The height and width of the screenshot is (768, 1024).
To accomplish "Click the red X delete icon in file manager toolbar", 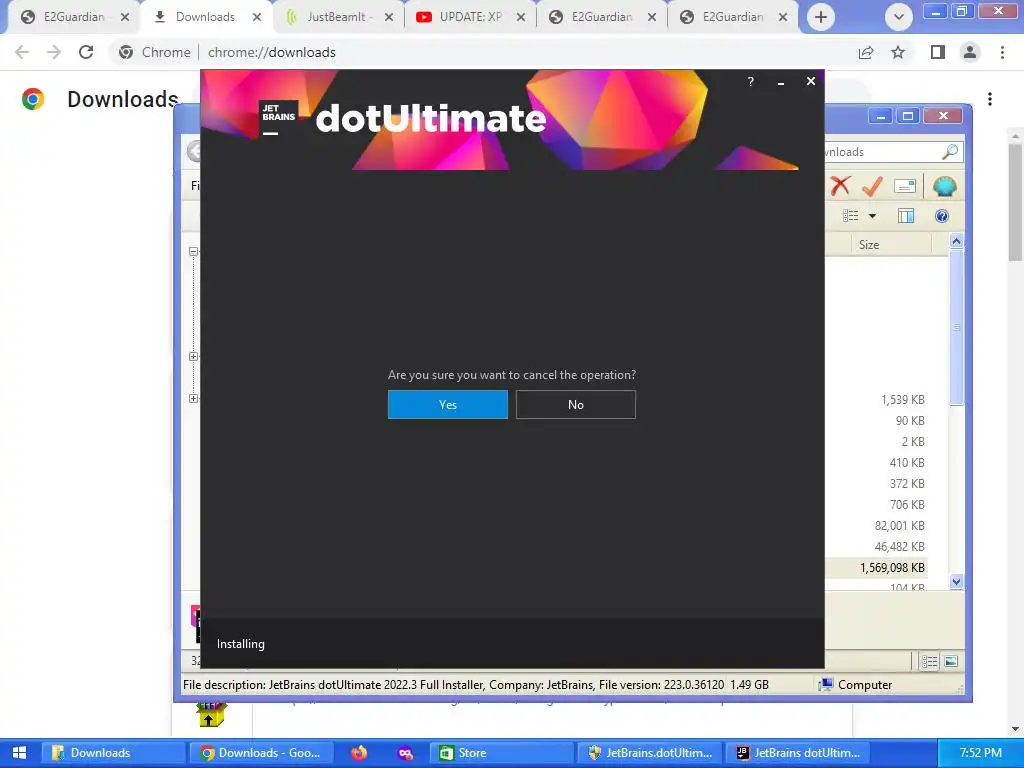I will coord(840,186).
